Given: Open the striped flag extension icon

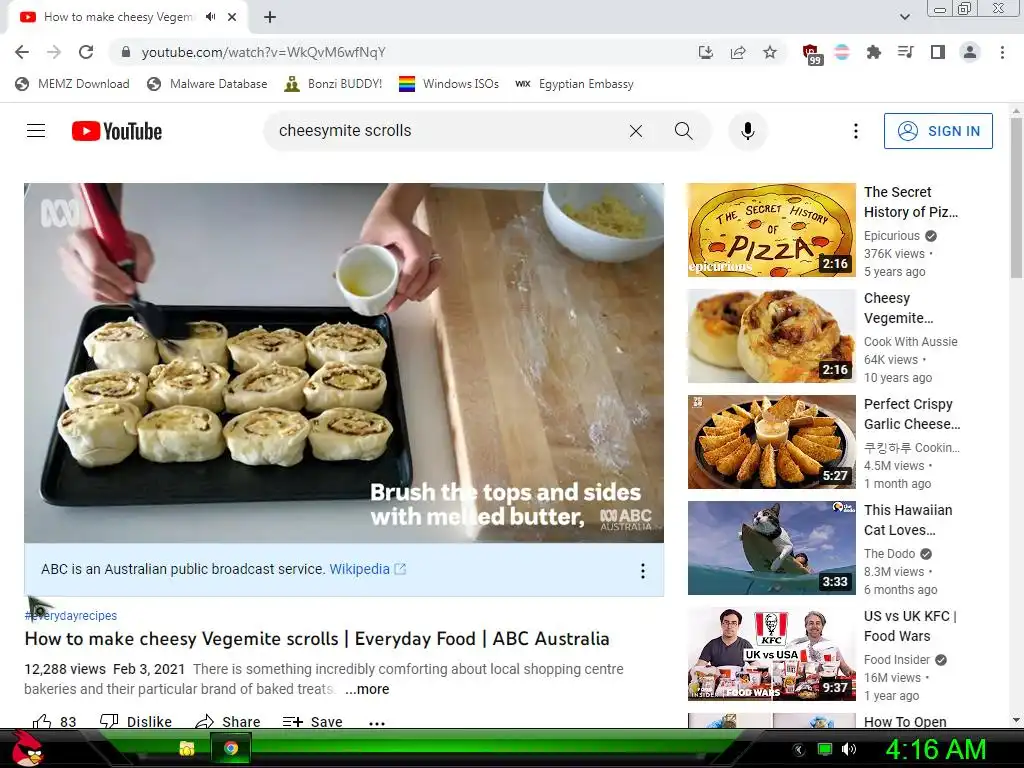Looking at the screenshot, I should 842,52.
